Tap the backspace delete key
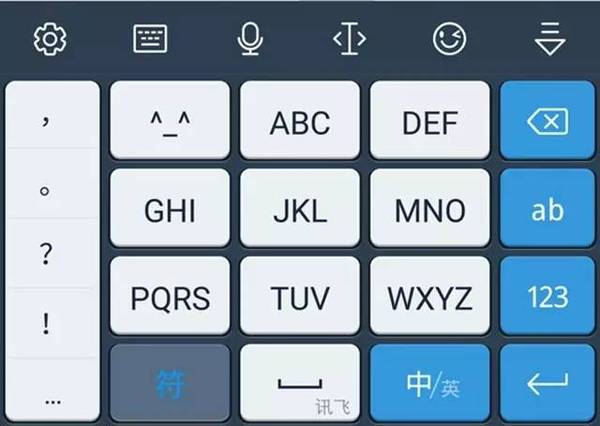This screenshot has width=600, height=426. [548, 120]
